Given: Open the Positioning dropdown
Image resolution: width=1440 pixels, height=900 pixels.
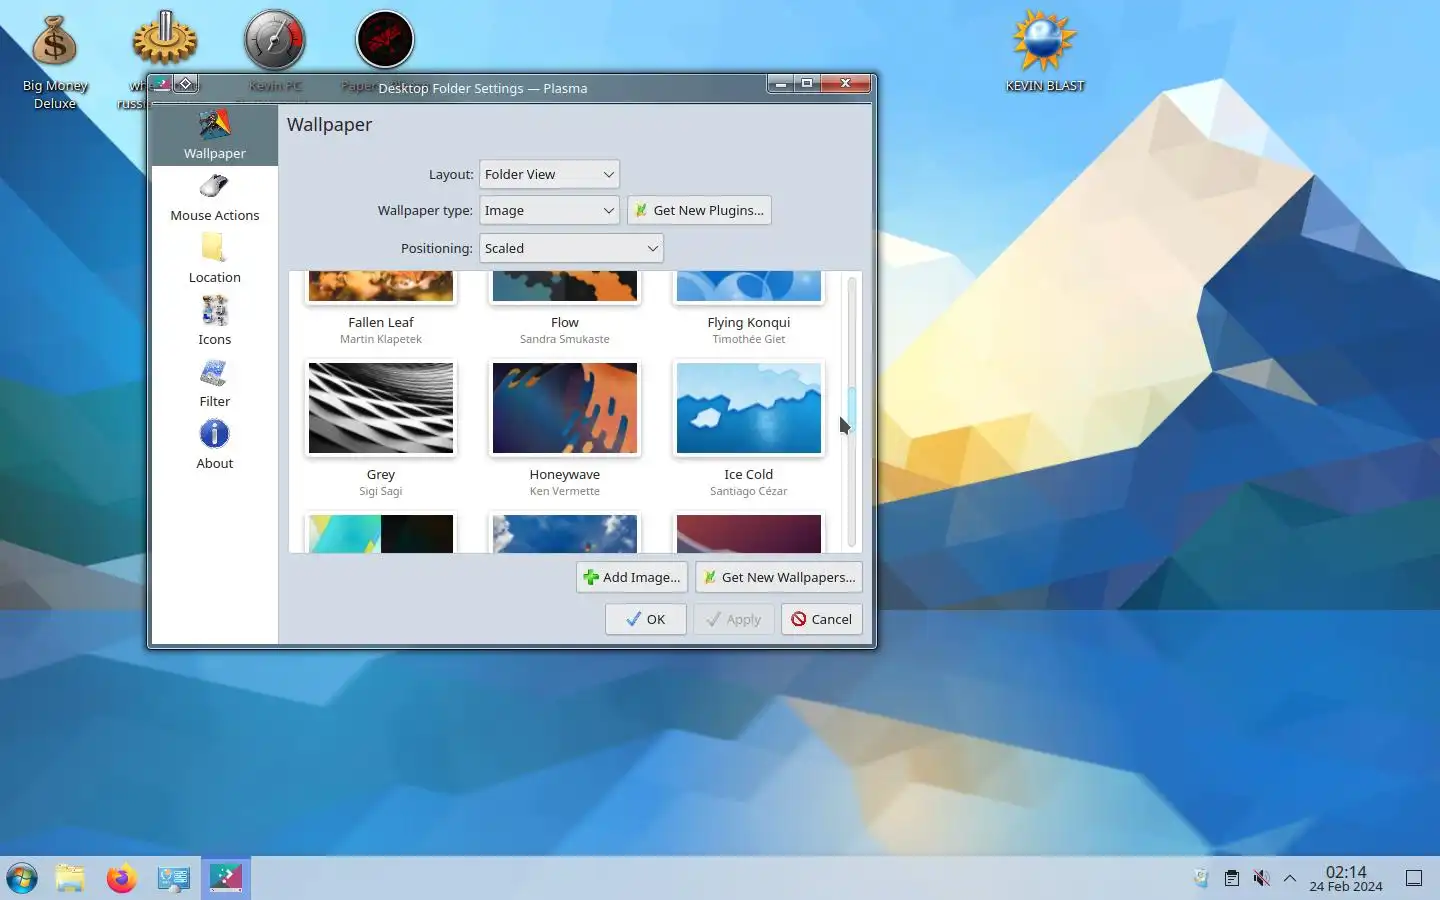Looking at the screenshot, I should (571, 248).
